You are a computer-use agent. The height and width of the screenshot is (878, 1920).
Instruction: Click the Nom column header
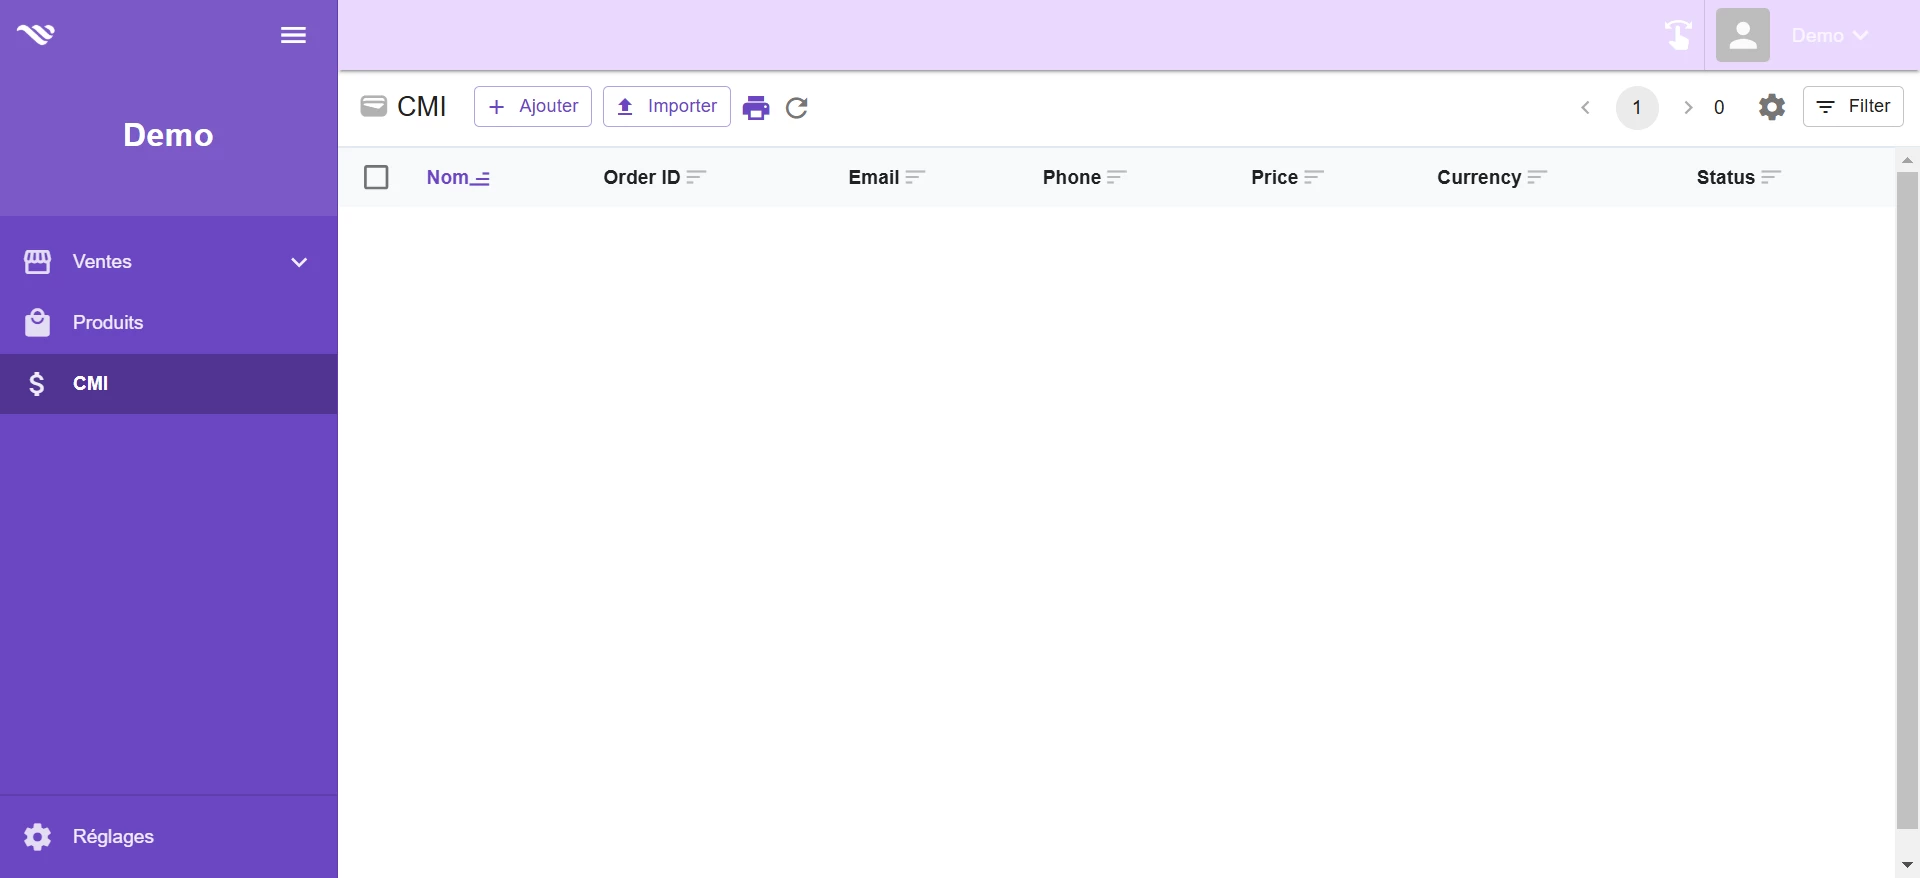tap(447, 177)
